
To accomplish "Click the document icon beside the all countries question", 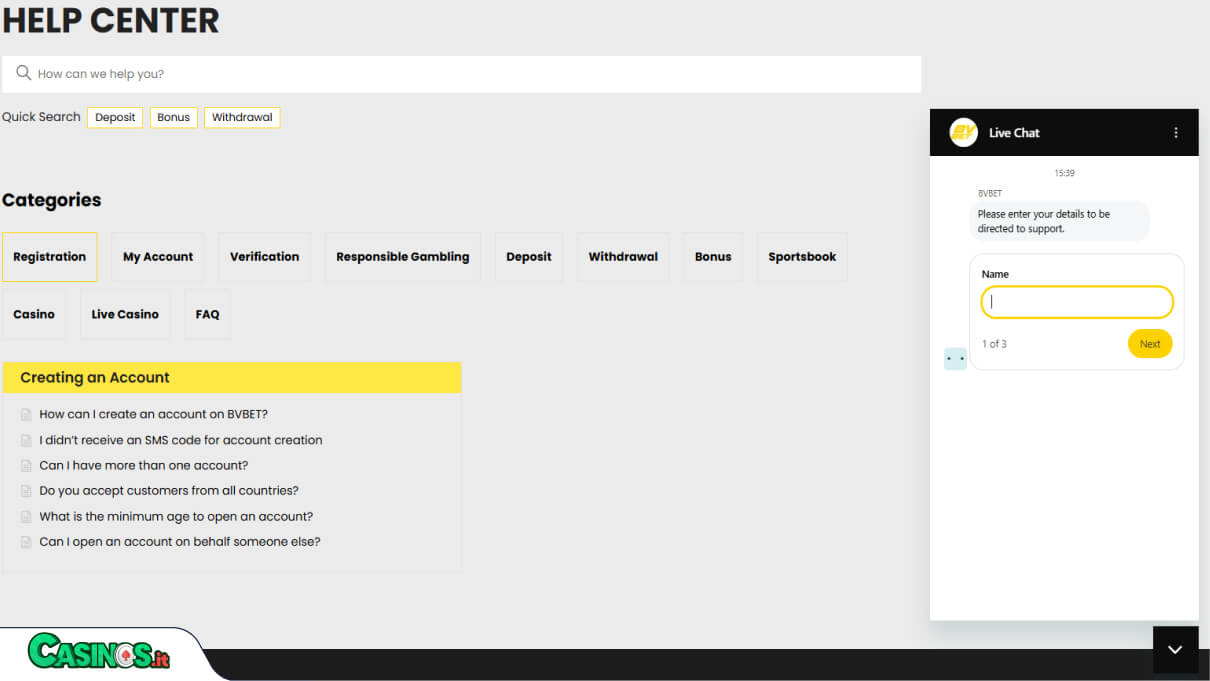I will 27,491.
